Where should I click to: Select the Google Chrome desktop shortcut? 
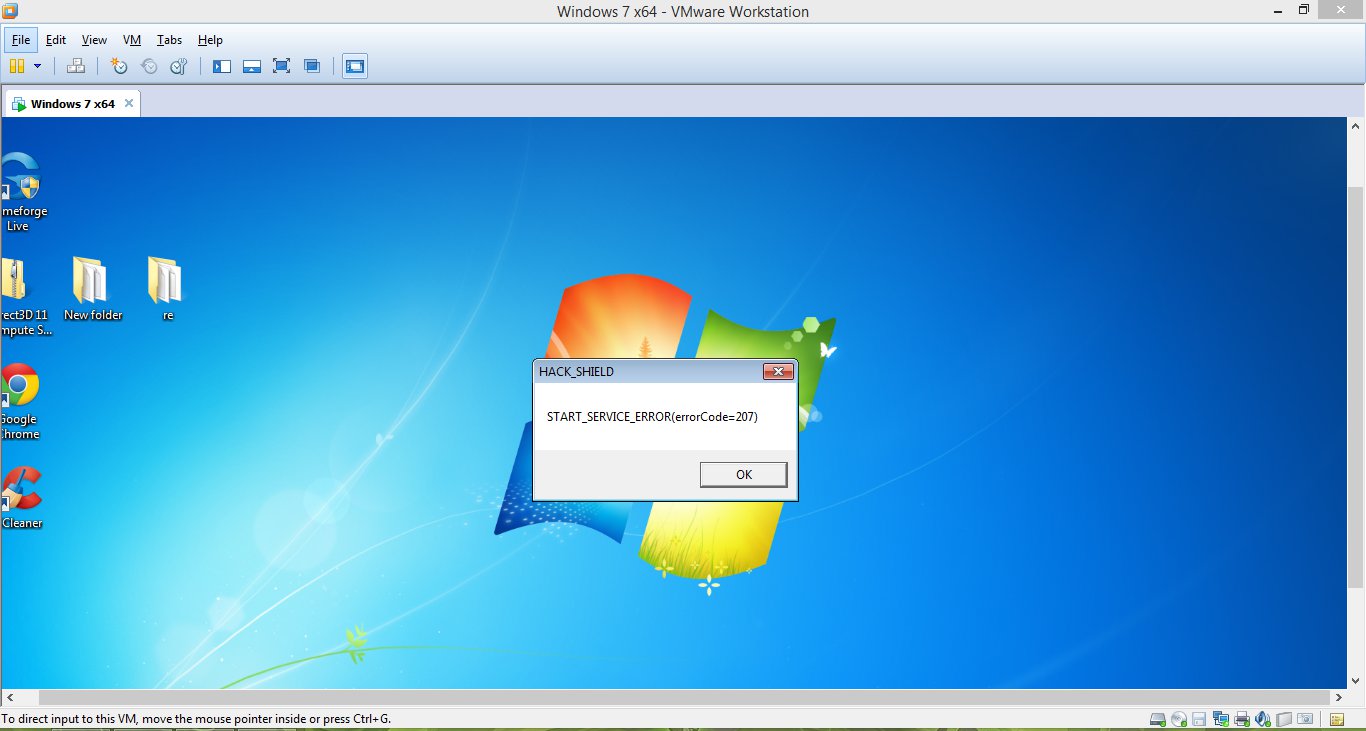tap(20, 401)
